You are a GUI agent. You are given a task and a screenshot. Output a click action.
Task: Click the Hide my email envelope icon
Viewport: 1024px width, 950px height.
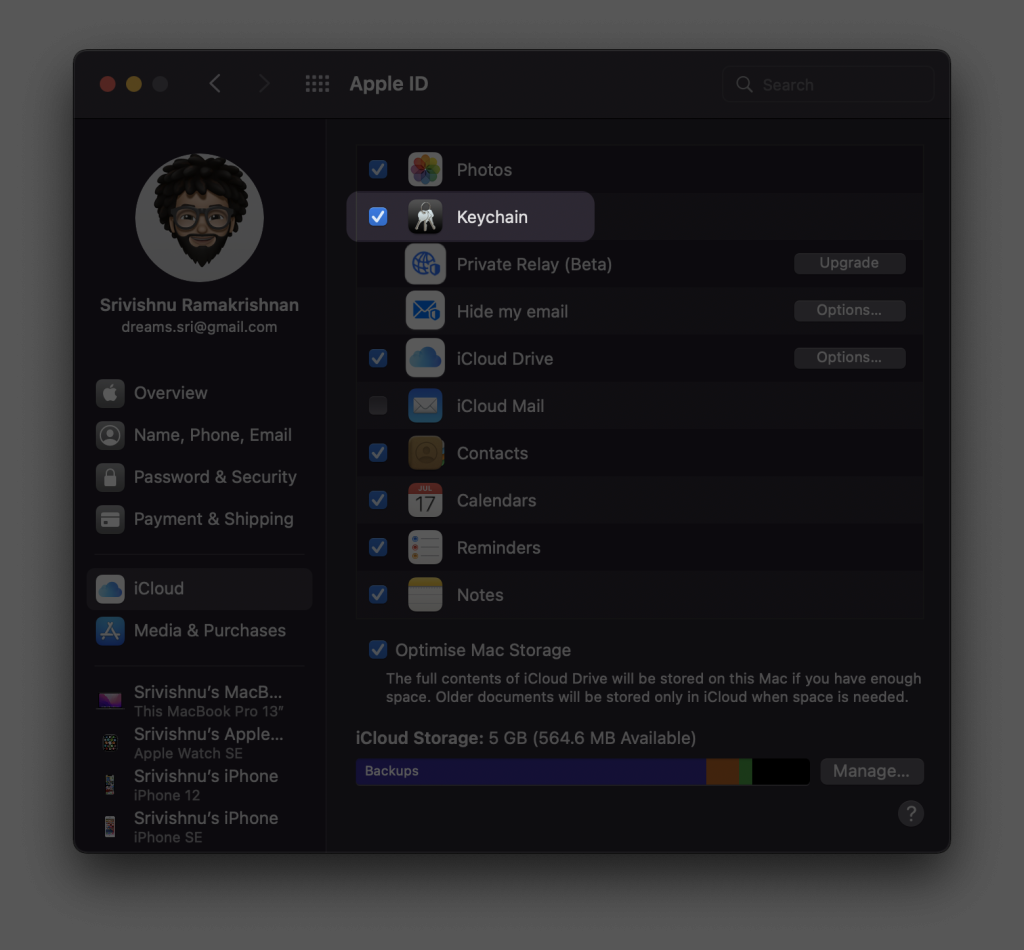(425, 311)
